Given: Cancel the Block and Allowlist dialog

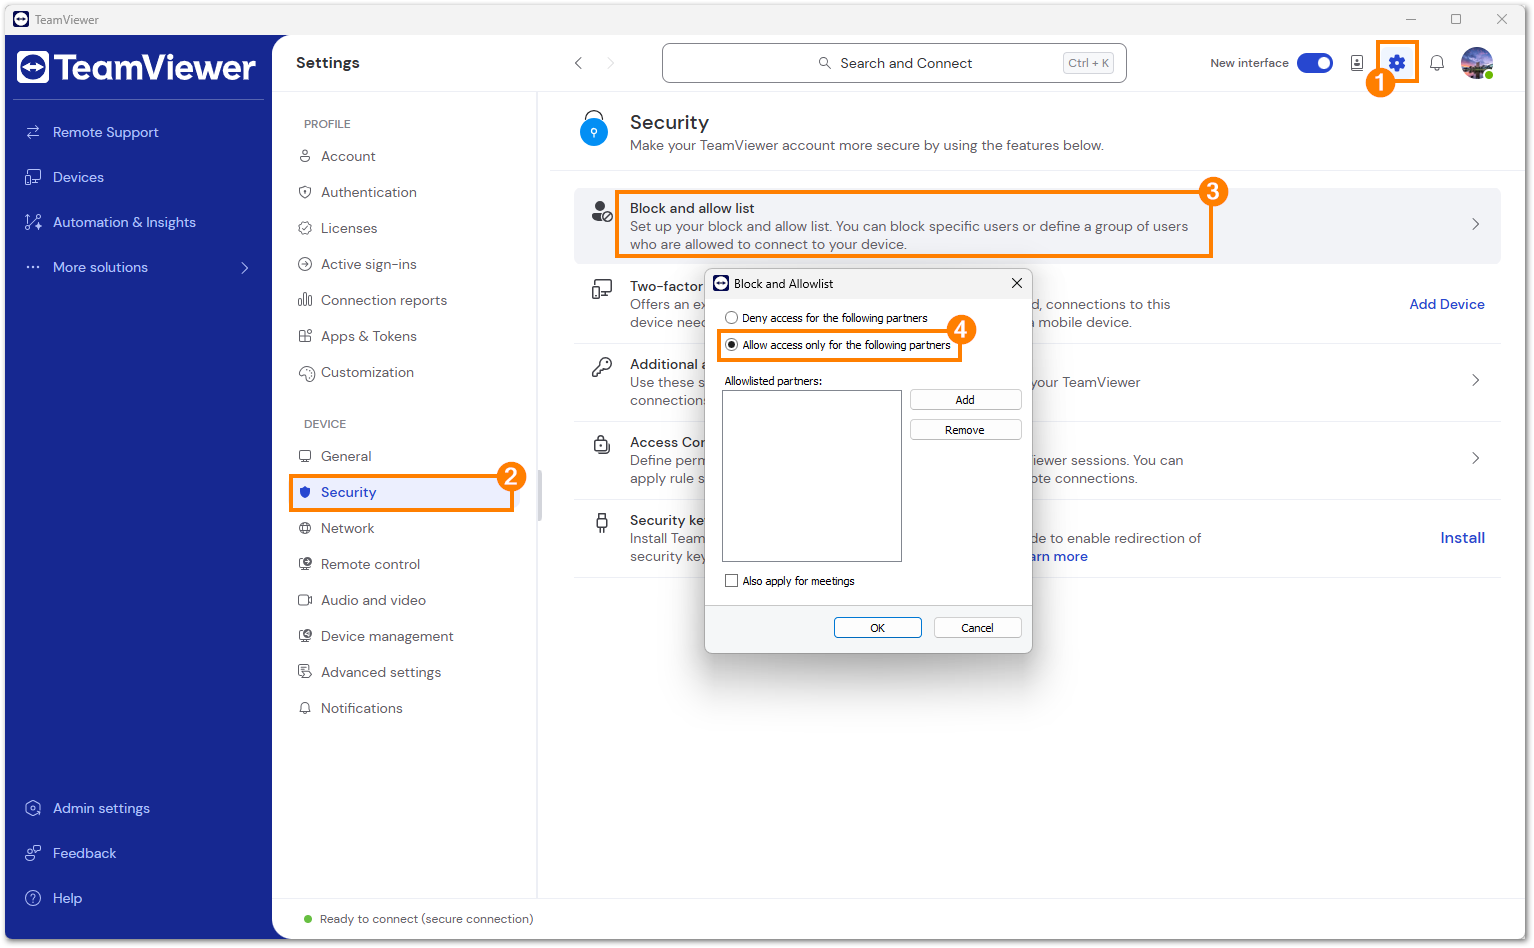Looking at the screenshot, I should tap(977, 628).
